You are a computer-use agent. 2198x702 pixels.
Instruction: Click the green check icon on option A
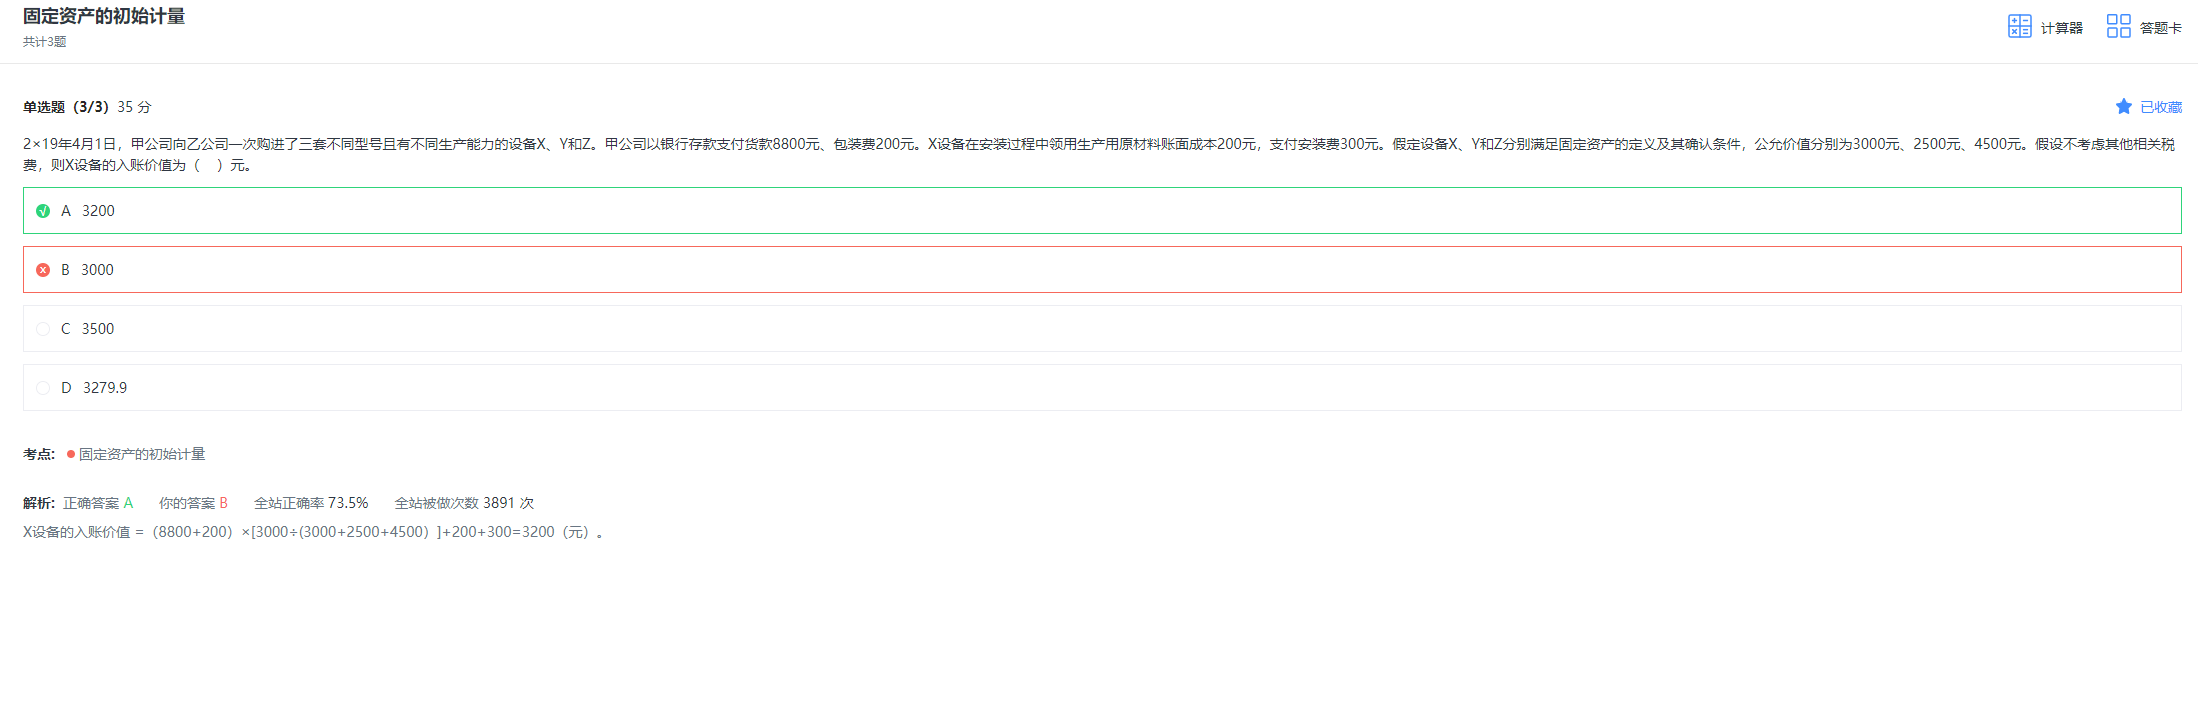pos(43,211)
